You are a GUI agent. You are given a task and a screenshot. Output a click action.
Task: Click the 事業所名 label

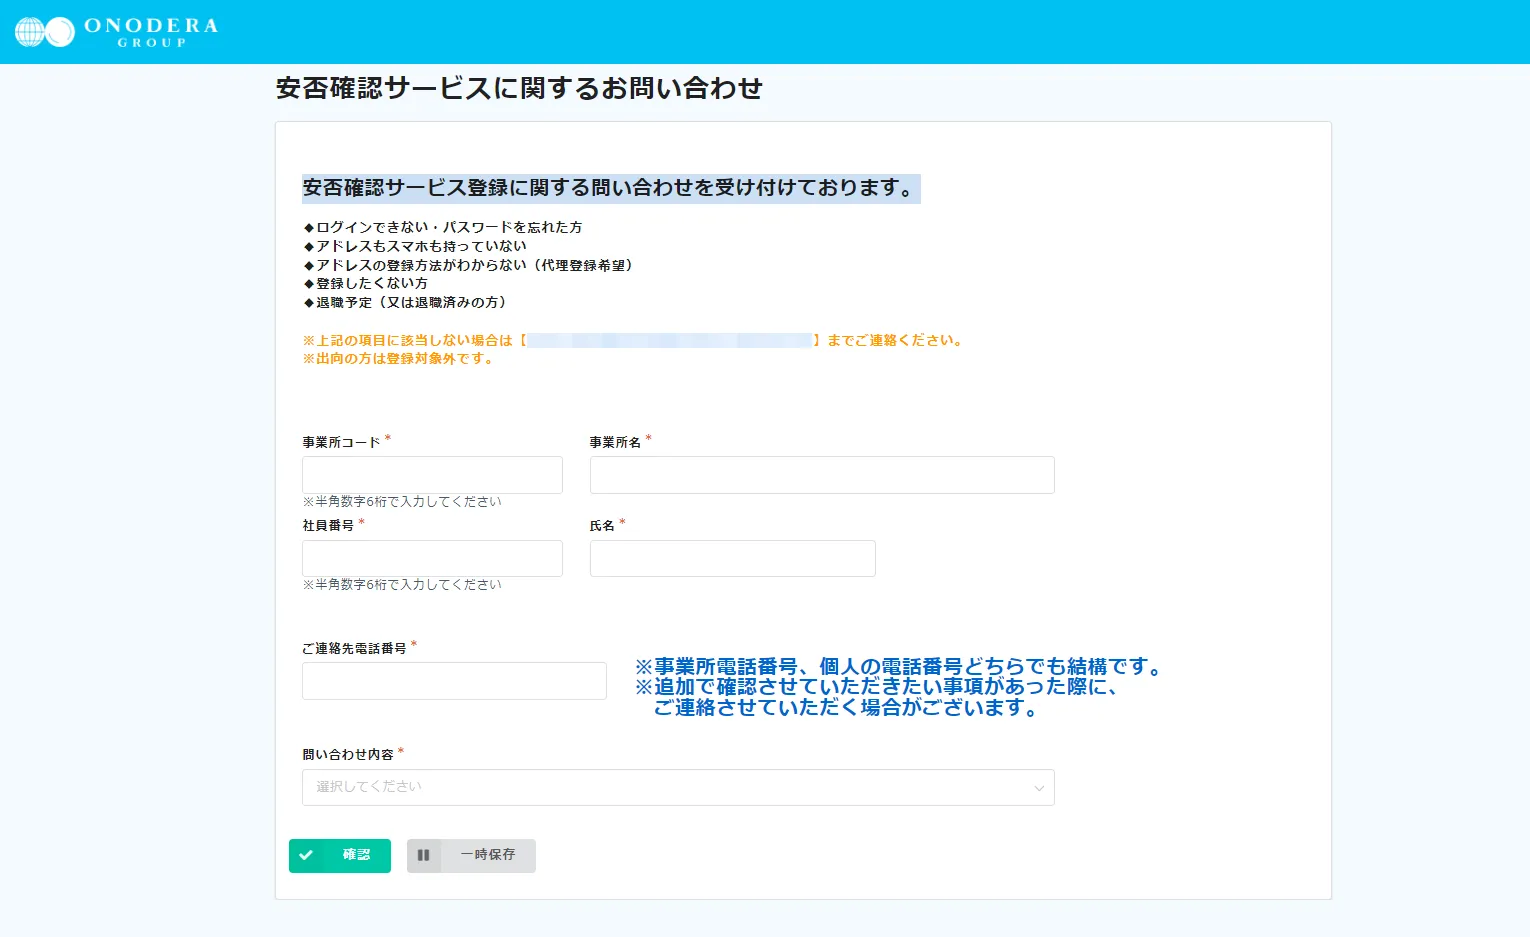[x=615, y=442]
